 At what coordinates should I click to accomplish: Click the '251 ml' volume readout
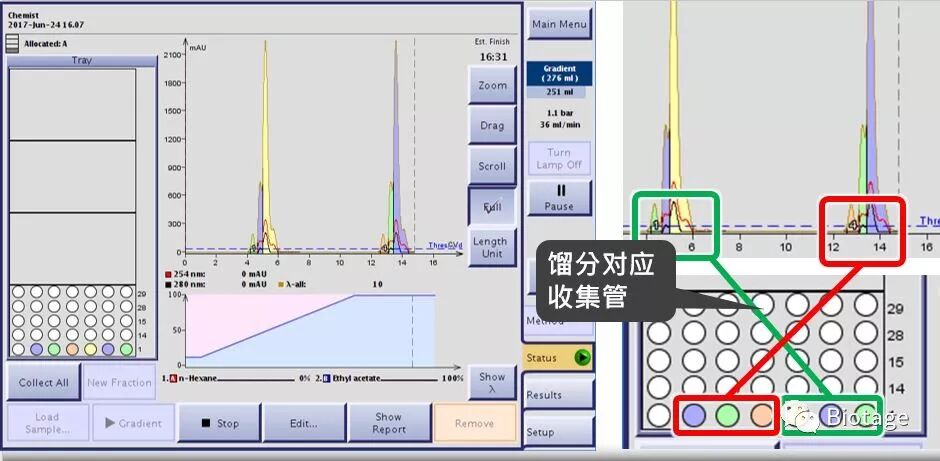click(x=559, y=92)
